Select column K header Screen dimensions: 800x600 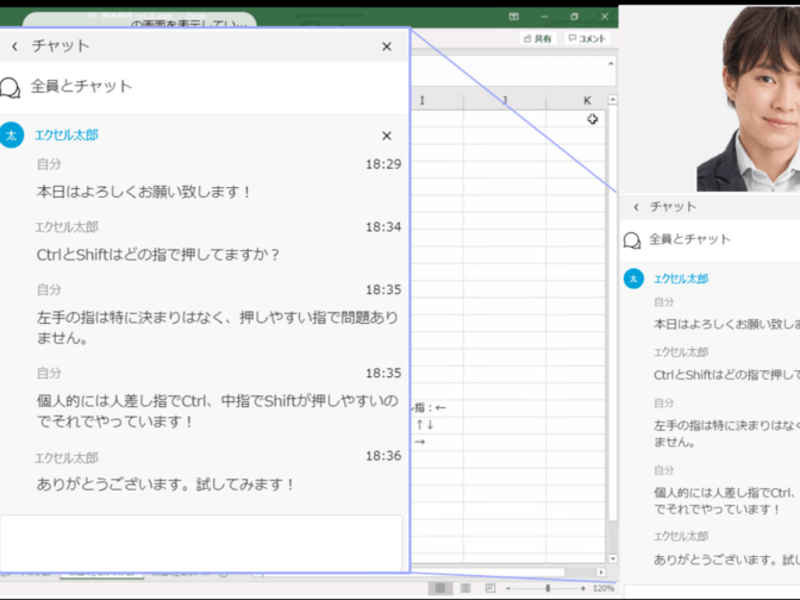coord(587,100)
